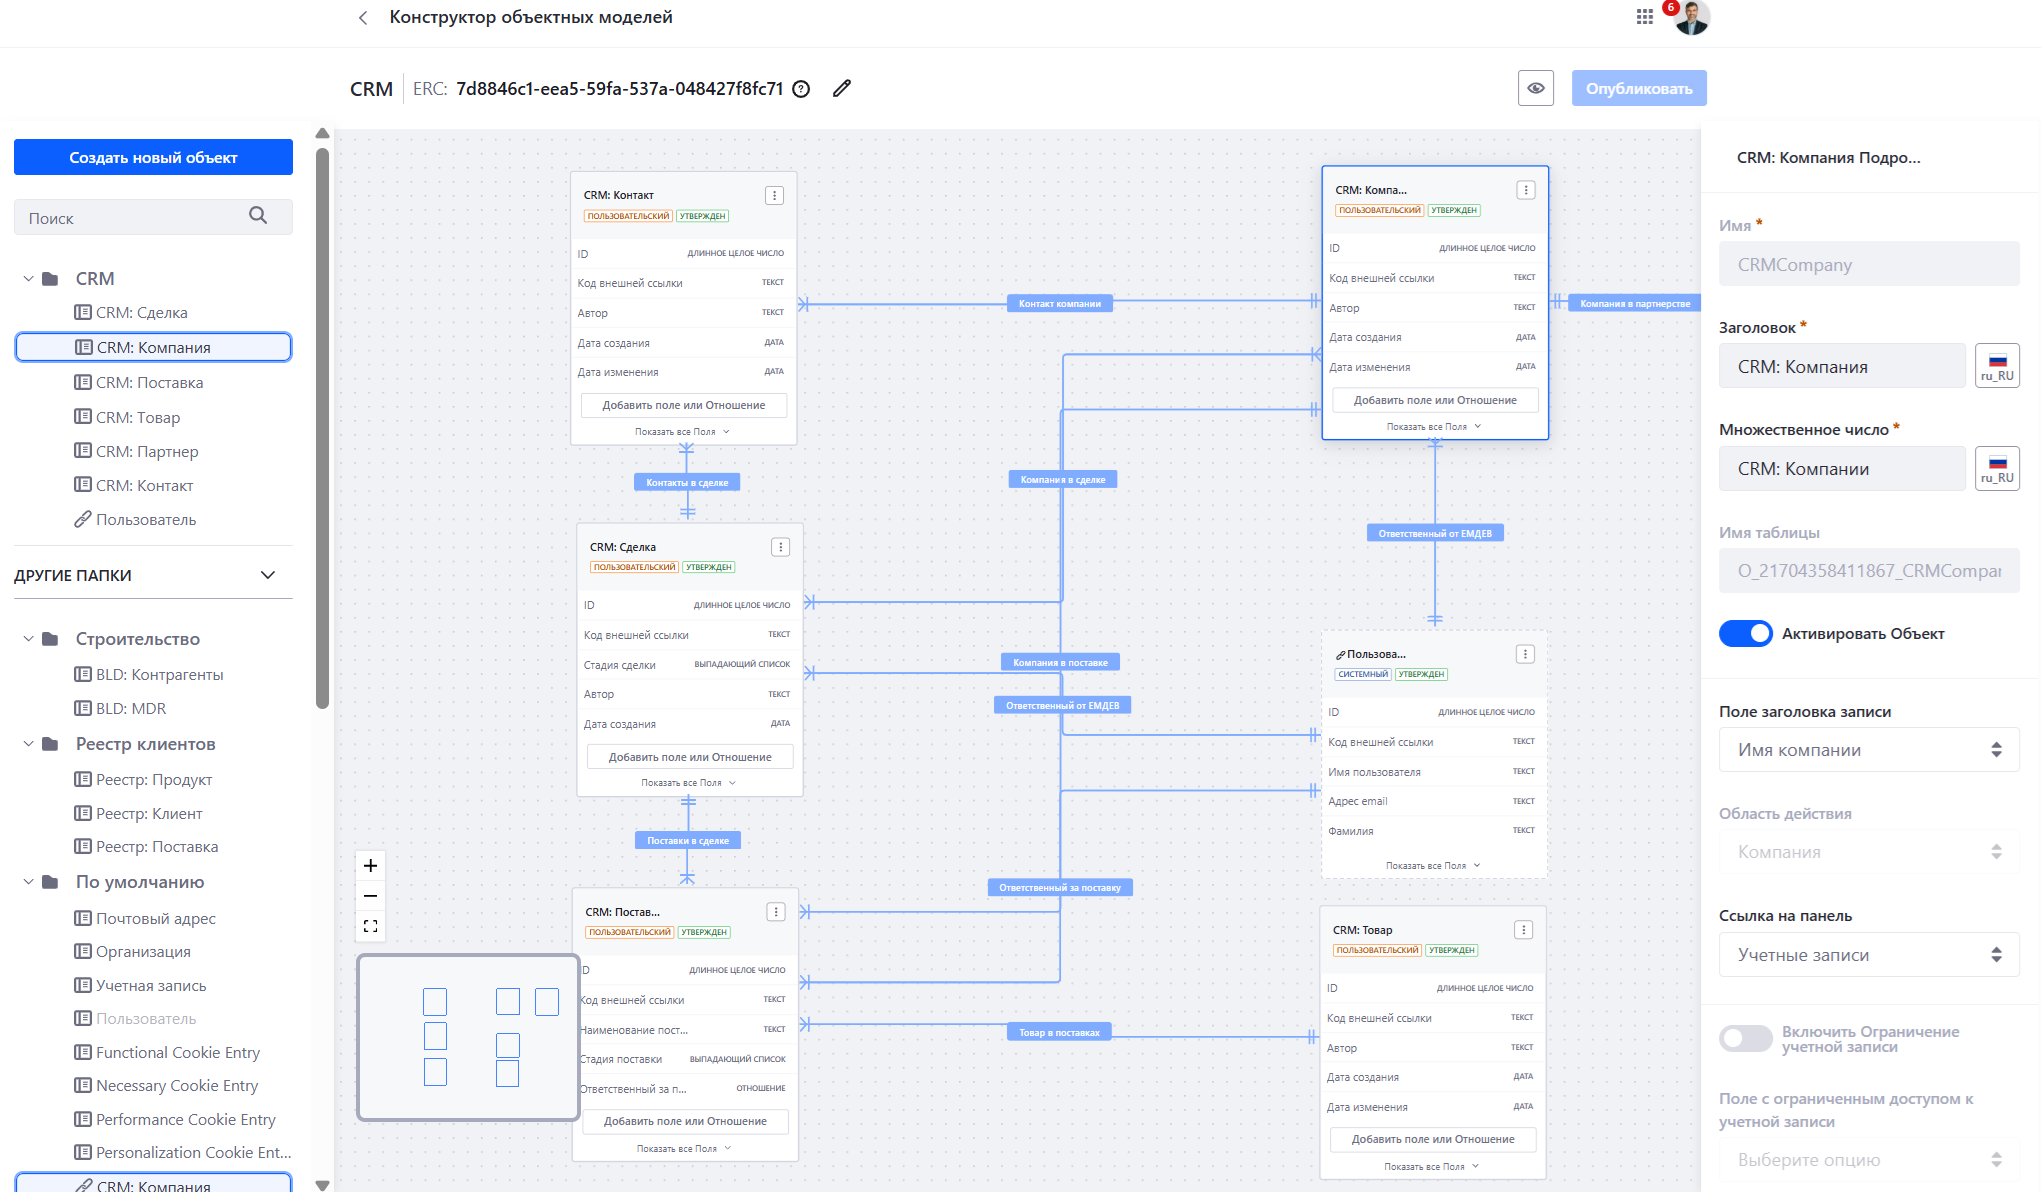Zoom out on the diagram canvas
Screen dimensions: 2041x1192
[370, 896]
